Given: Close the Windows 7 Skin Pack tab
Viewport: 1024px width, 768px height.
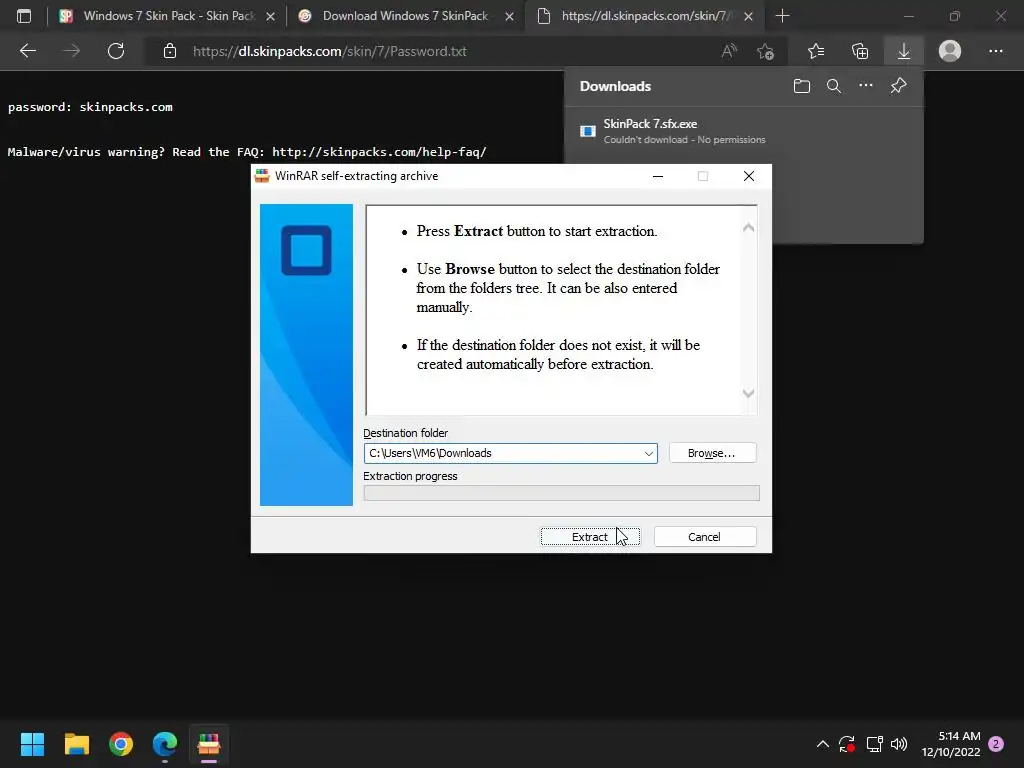Looking at the screenshot, I should [270, 16].
